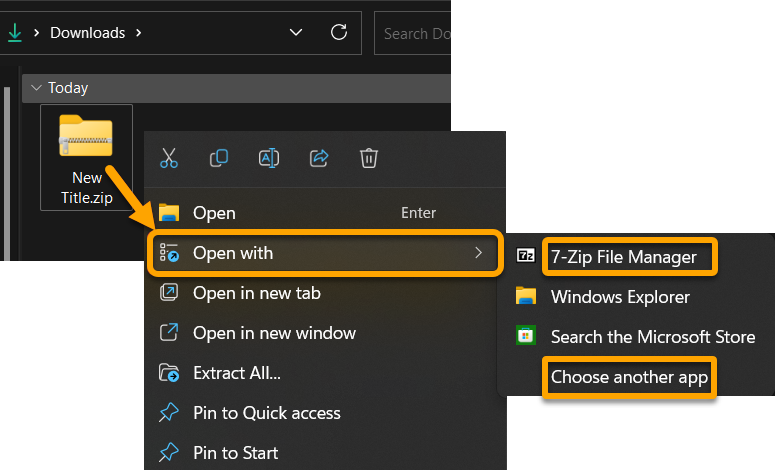The height and width of the screenshot is (470, 775).
Task: Open with 7-Zip File Manager
Action: click(x=623, y=257)
